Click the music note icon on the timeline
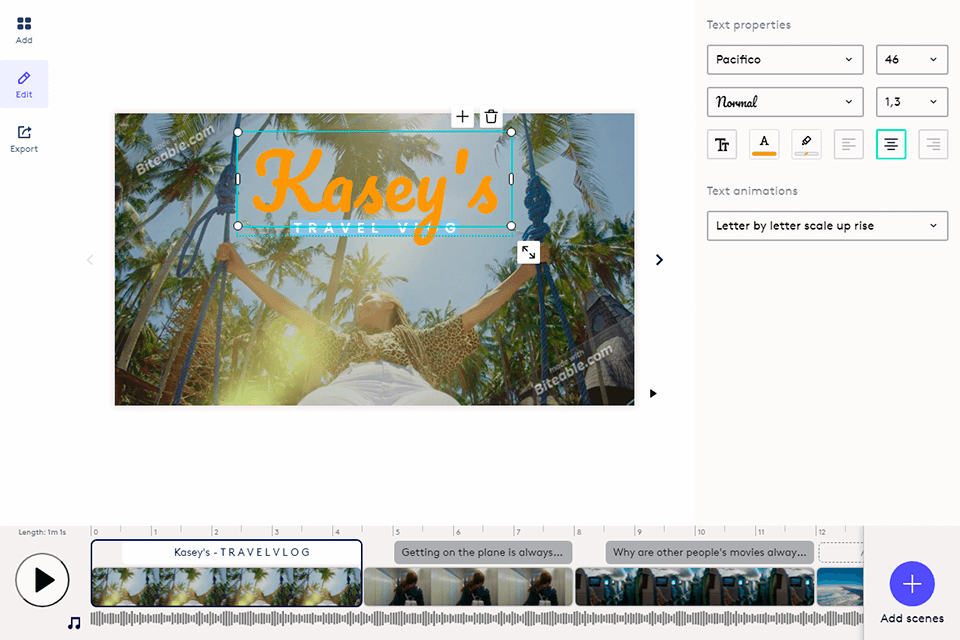This screenshot has width=960, height=640. pyautogui.click(x=74, y=622)
